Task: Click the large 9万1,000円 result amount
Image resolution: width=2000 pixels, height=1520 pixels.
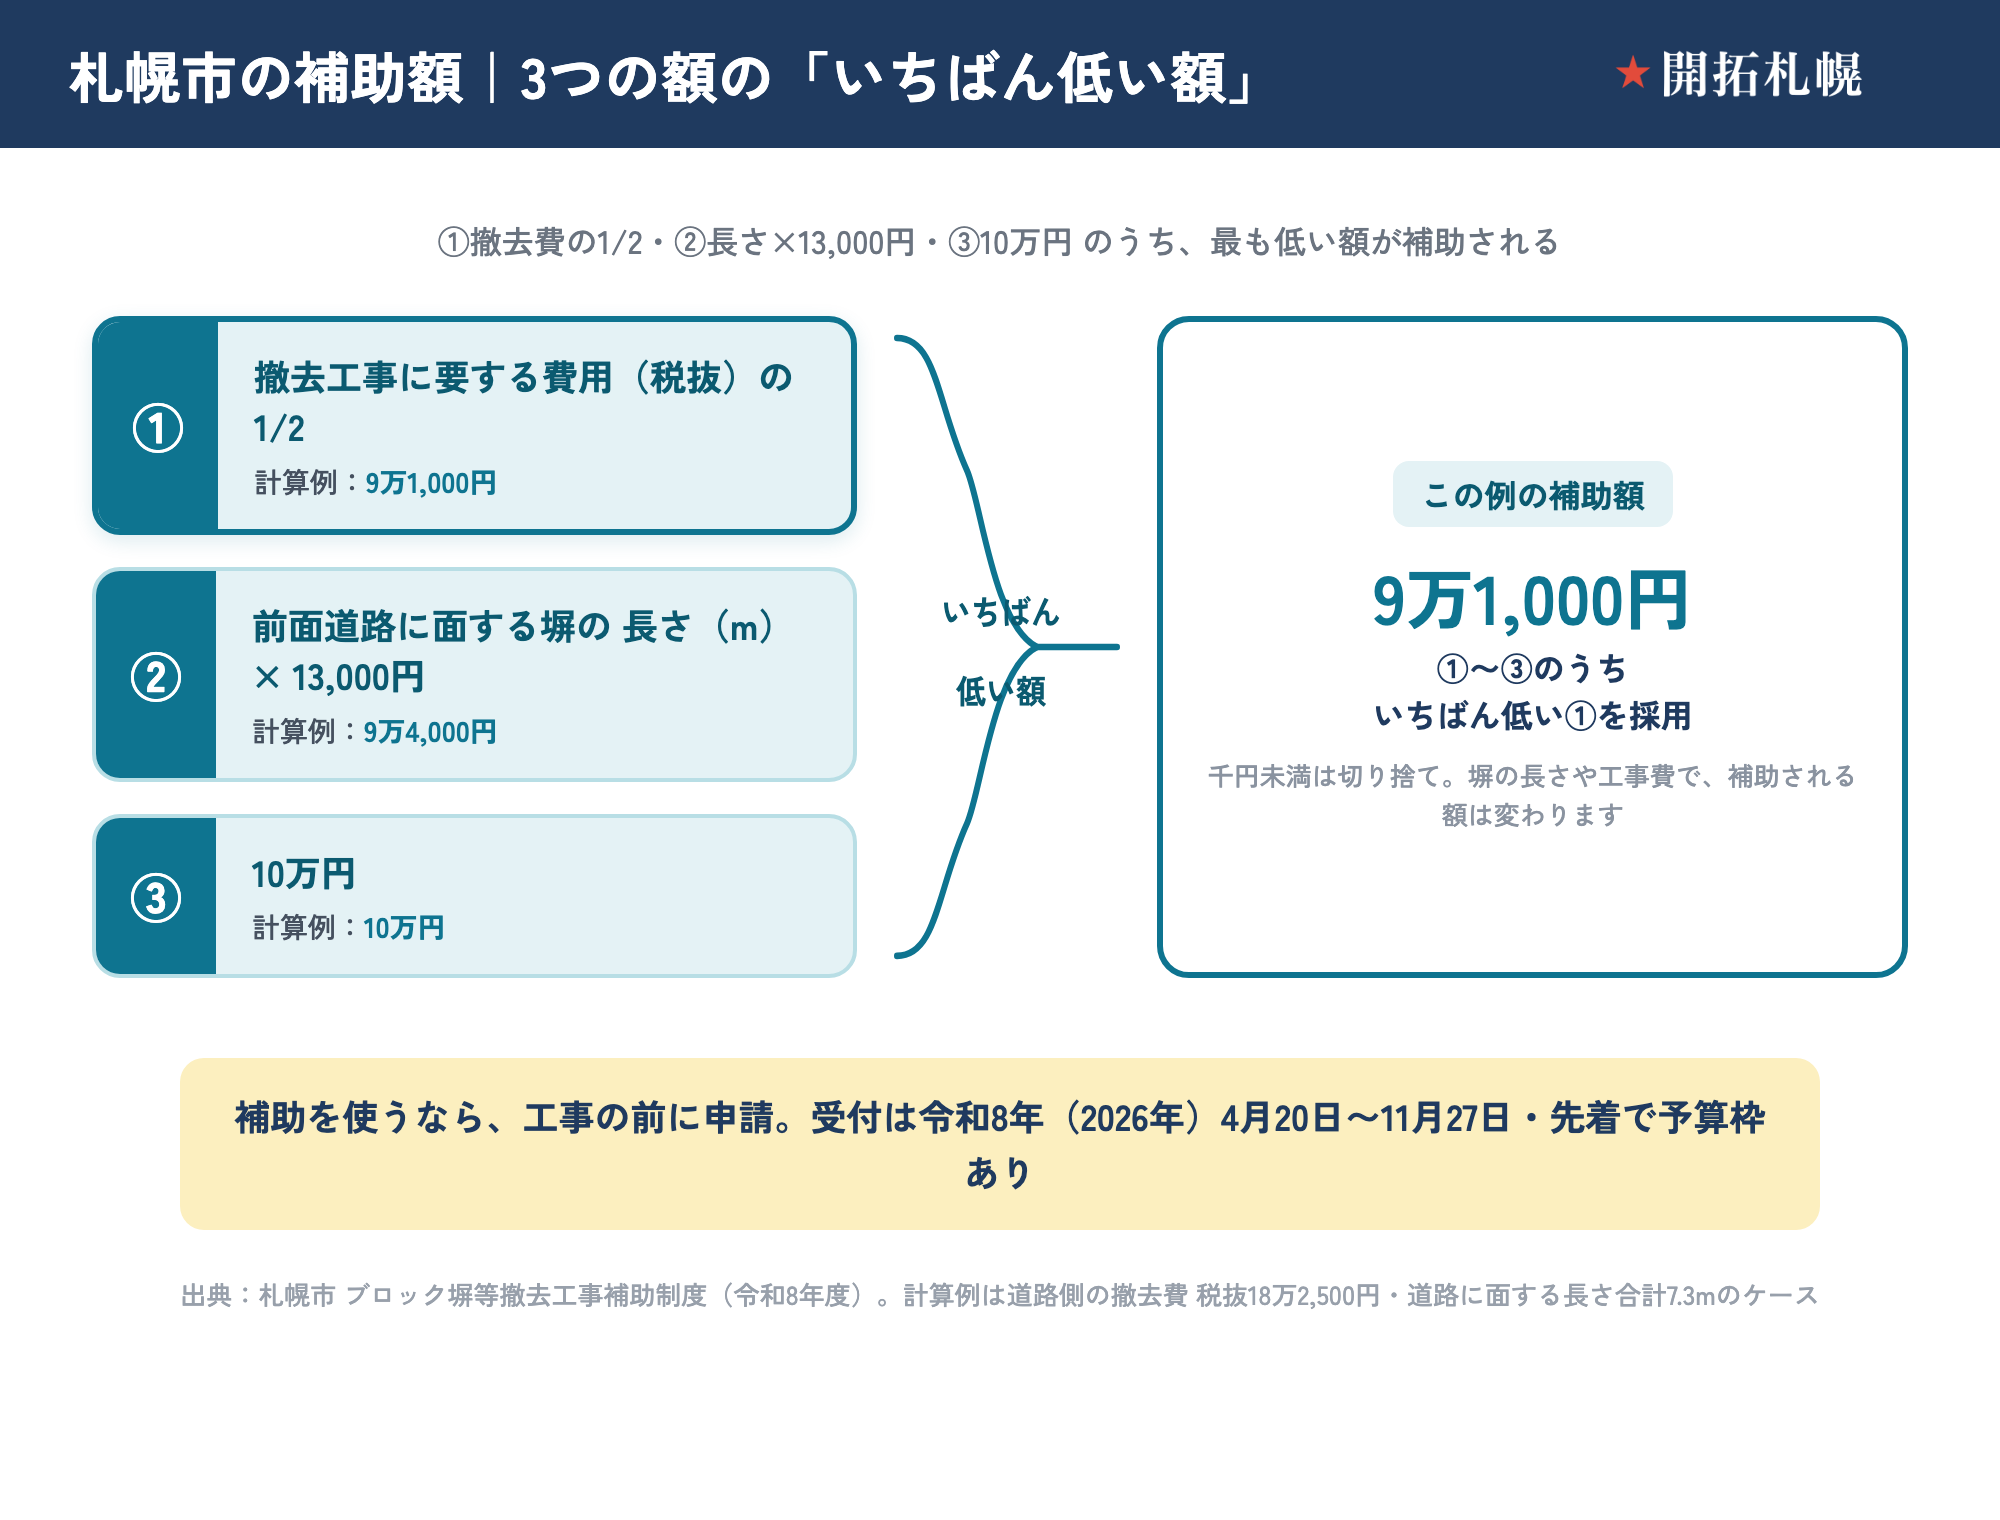Action: pos(1531,601)
